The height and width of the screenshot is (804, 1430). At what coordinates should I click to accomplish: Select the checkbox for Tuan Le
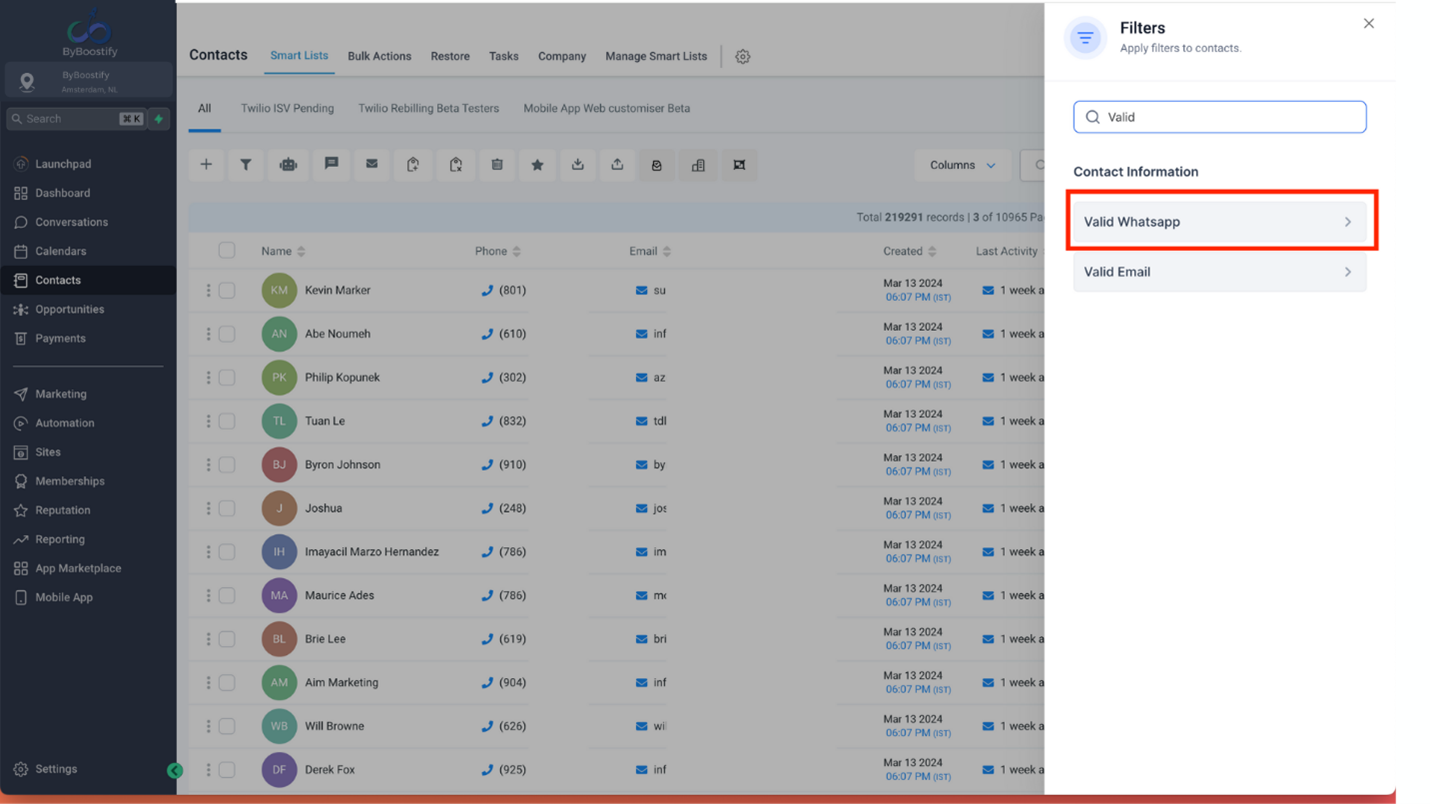227,421
